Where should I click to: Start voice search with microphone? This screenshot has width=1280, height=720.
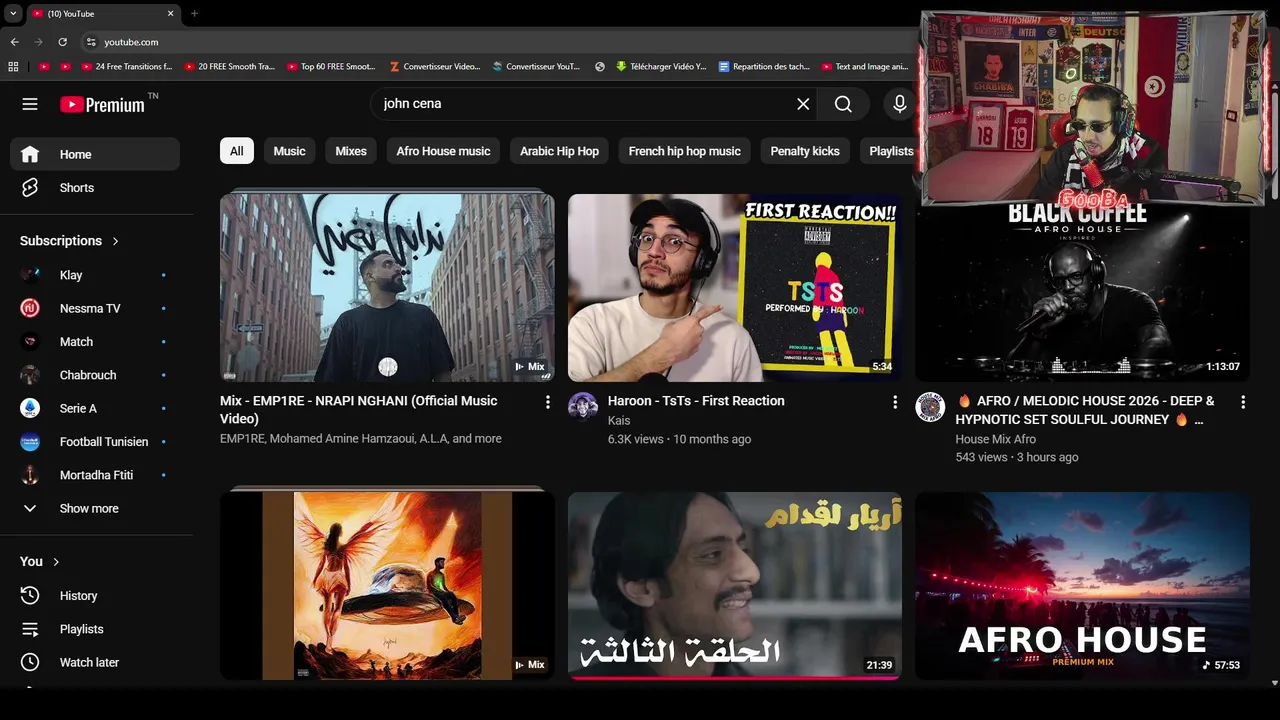click(x=900, y=104)
